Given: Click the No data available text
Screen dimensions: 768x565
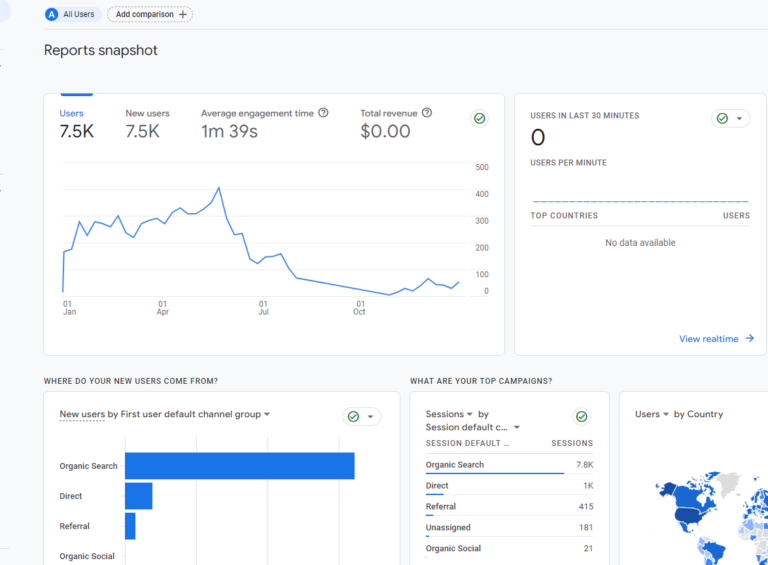Looking at the screenshot, I should pyautogui.click(x=640, y=243).
